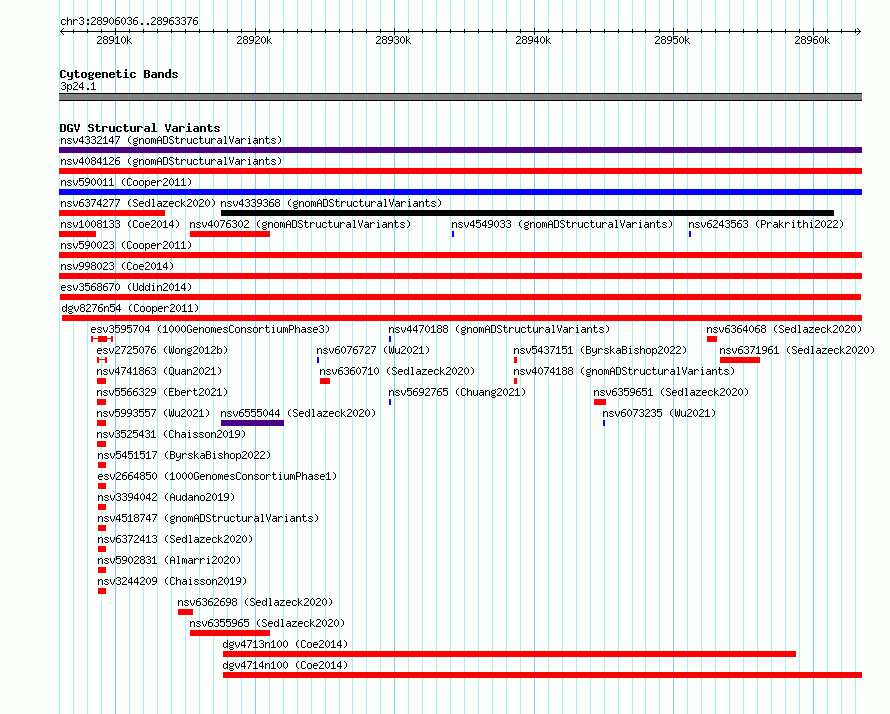Click the red dgv4714n100 variant bar
890x714 pixels.
(x=543, y=675)
